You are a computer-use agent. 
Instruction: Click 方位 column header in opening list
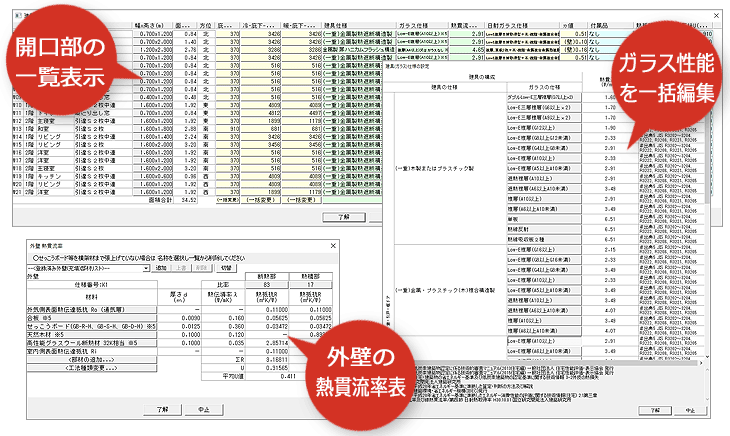point(205,26)
